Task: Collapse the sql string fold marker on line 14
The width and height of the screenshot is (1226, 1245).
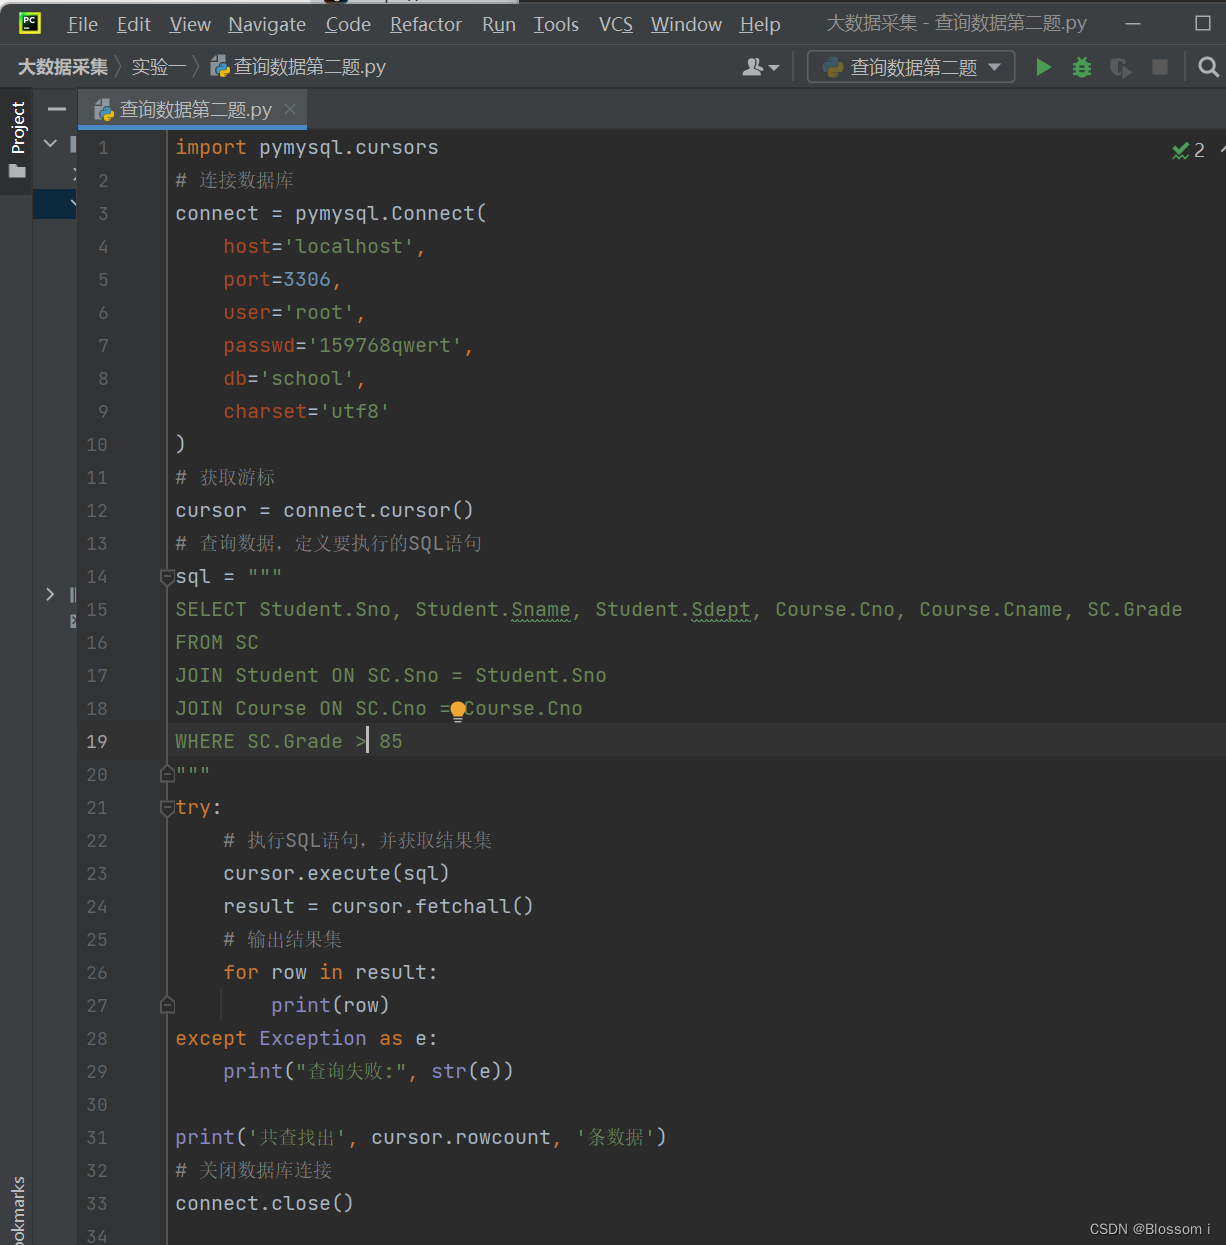Action: 167,577
